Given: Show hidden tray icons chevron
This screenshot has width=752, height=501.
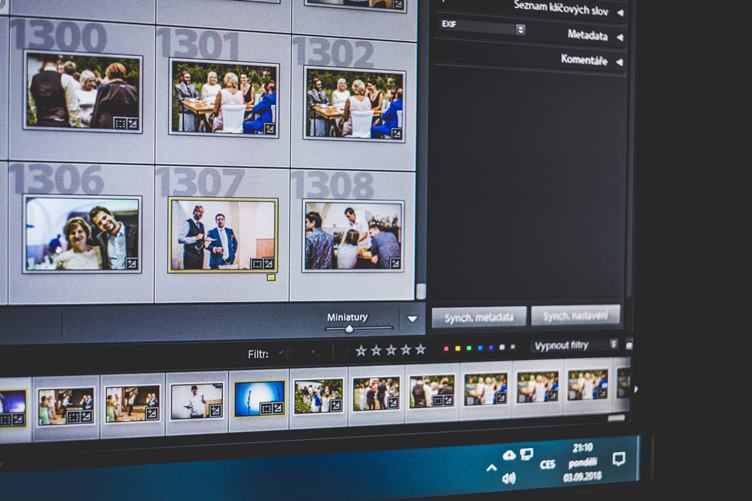Looking at the screenshot, I should (x=491, y=467).
